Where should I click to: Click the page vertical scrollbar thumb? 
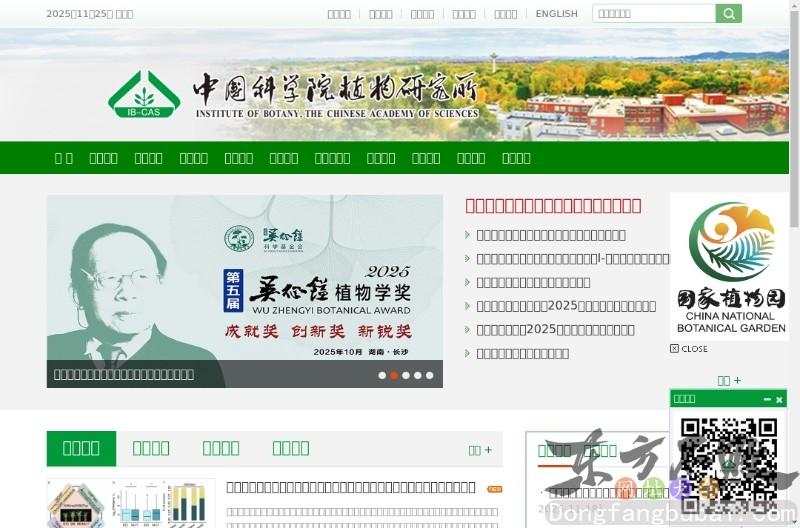[794, 117]
